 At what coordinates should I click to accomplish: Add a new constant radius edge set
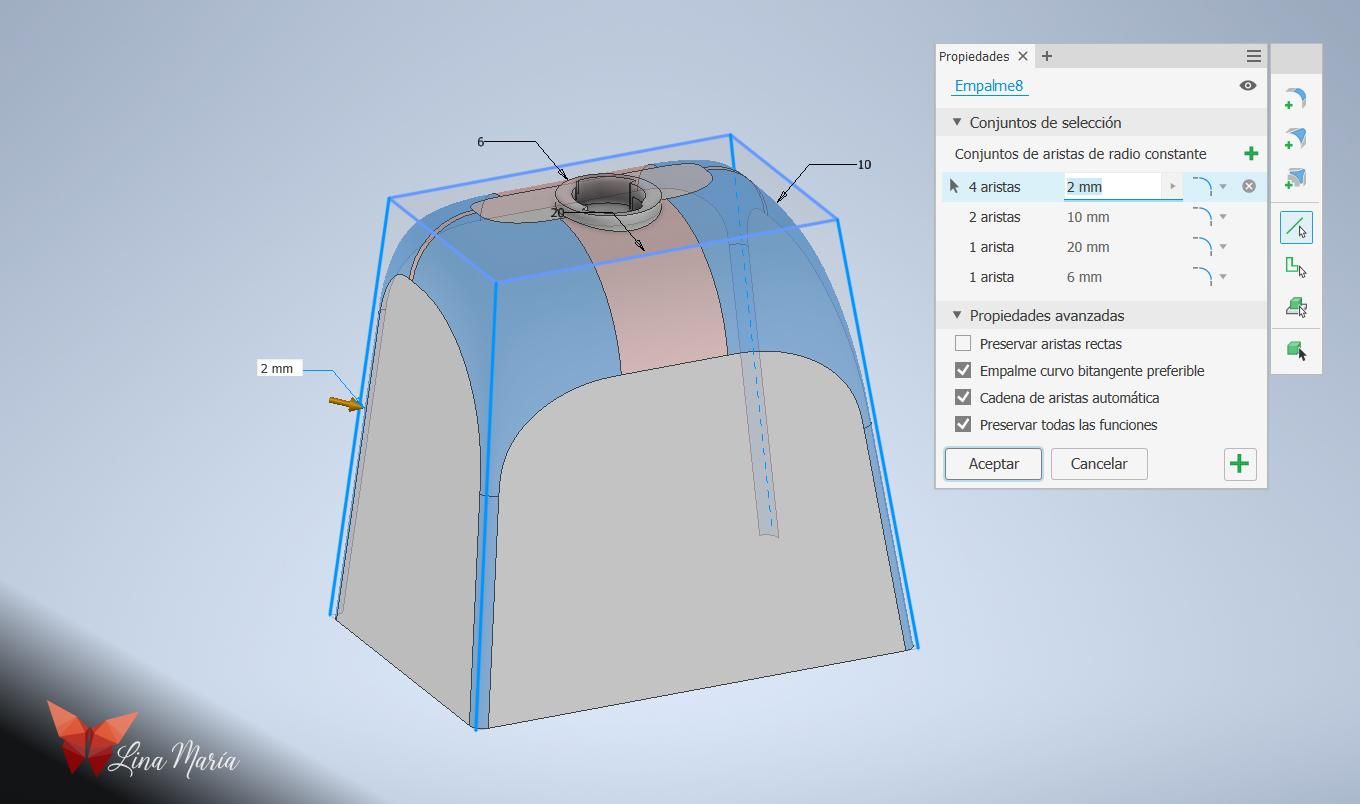tap(1250, 154)
